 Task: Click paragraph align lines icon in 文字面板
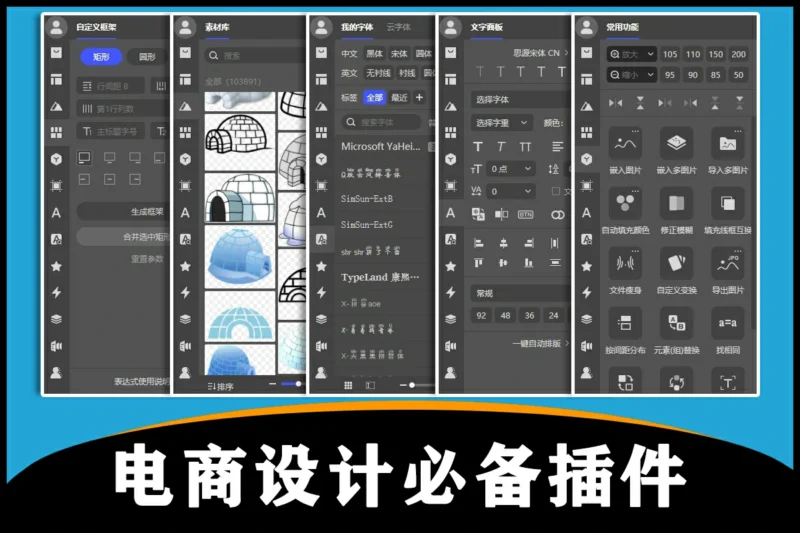coord(558,147)
